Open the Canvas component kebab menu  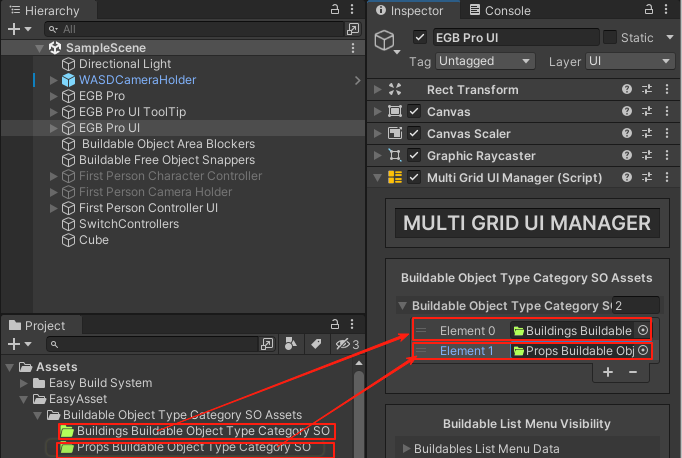point(667,111)
